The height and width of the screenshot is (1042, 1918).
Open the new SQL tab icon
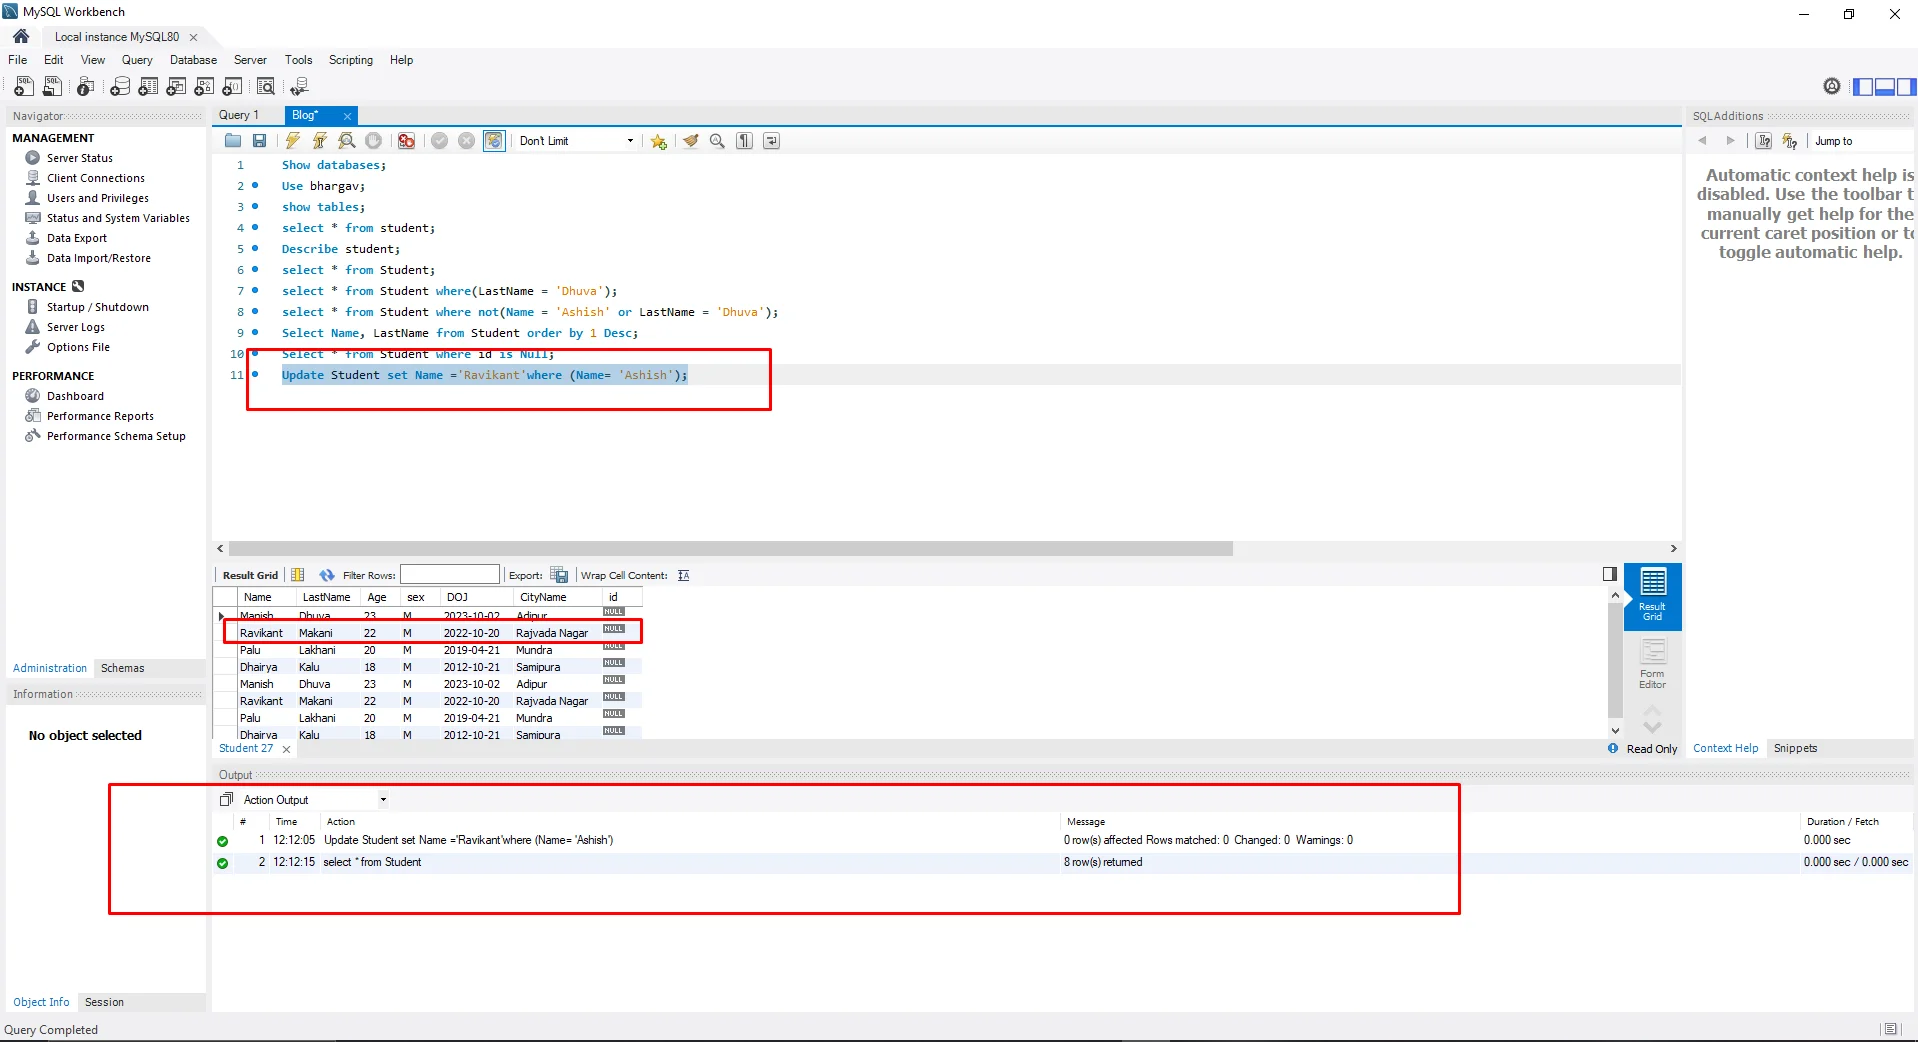pyautogui.click(x=24, y=87)
